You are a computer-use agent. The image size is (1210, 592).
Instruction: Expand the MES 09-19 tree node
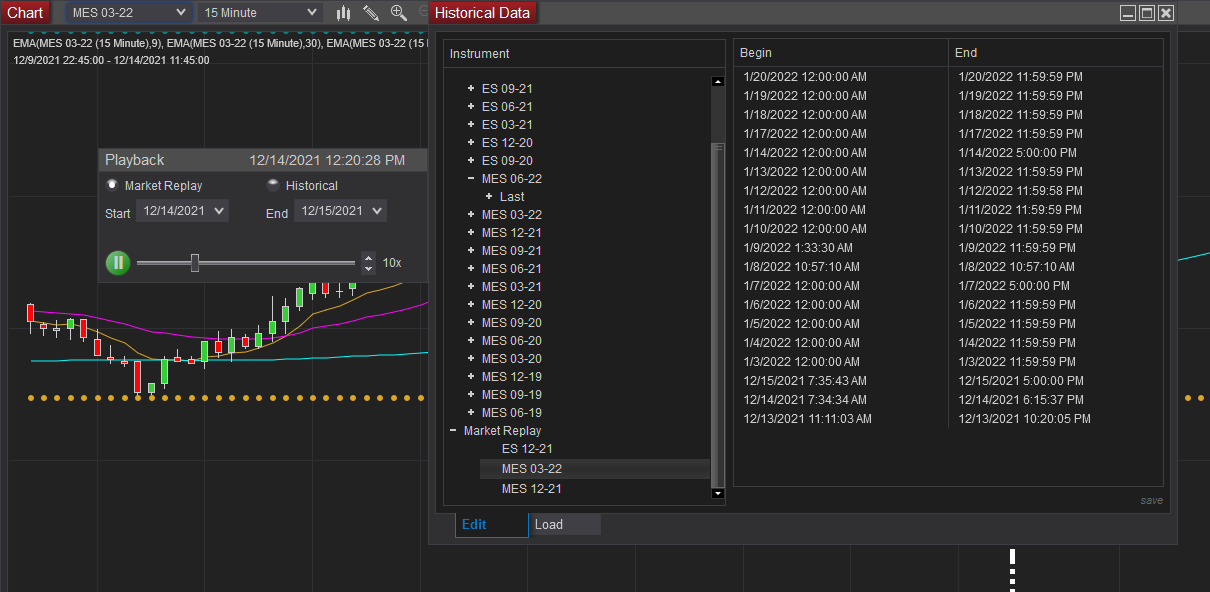tap(471, 395)
